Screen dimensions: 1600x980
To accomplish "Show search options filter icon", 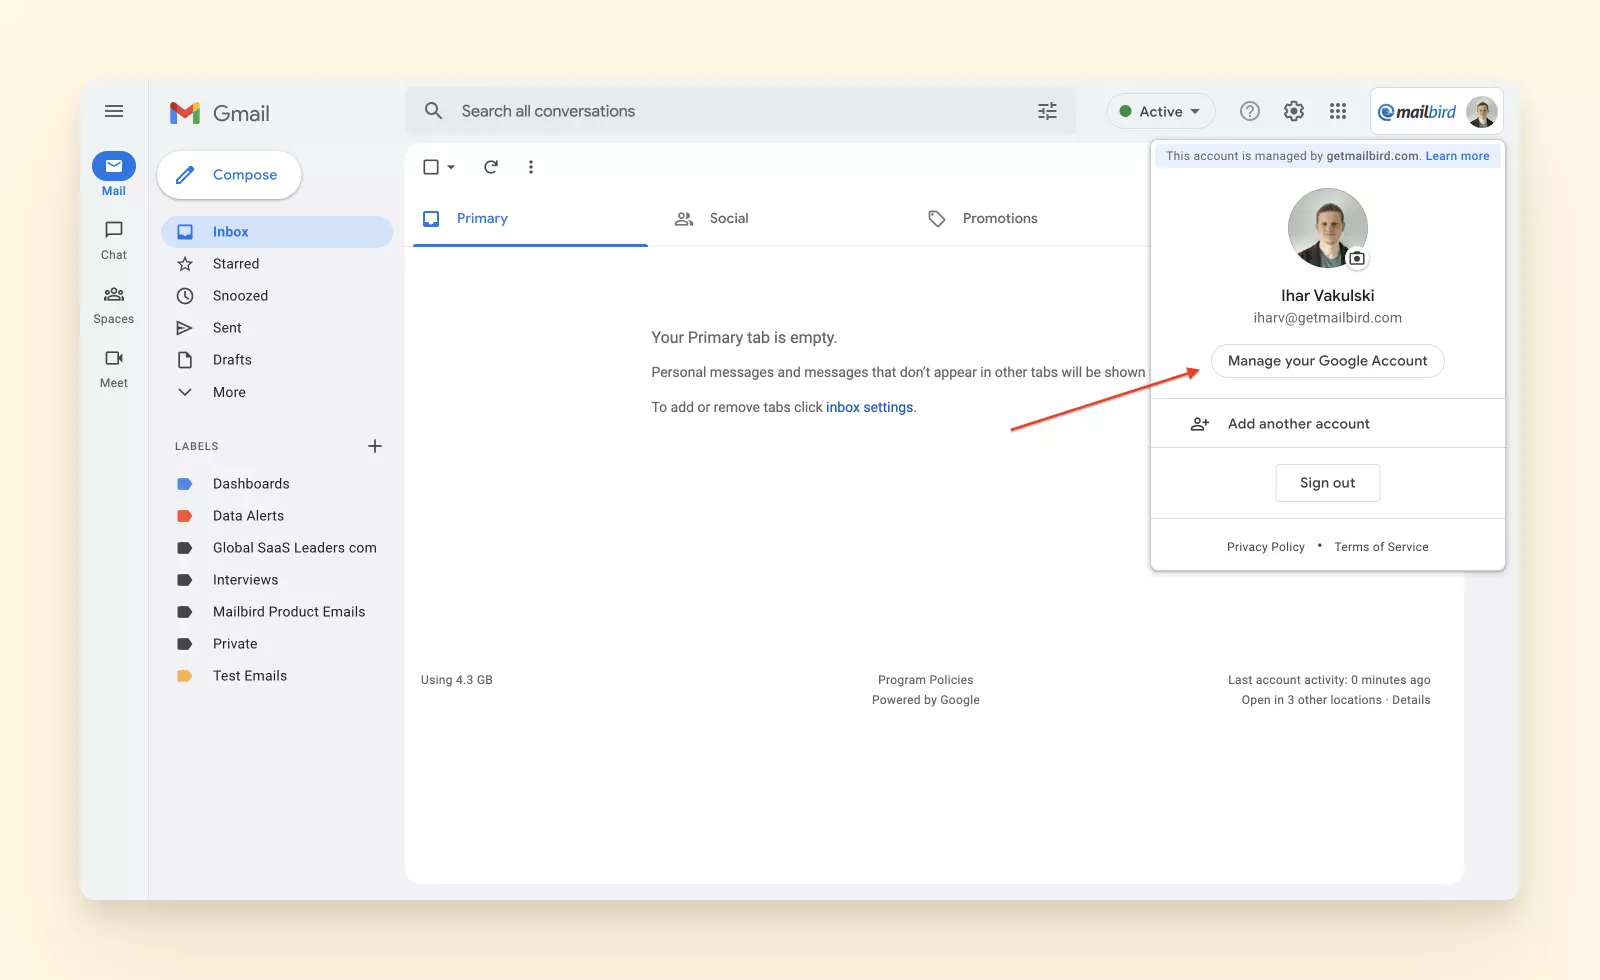I will tap(1047, 111).
